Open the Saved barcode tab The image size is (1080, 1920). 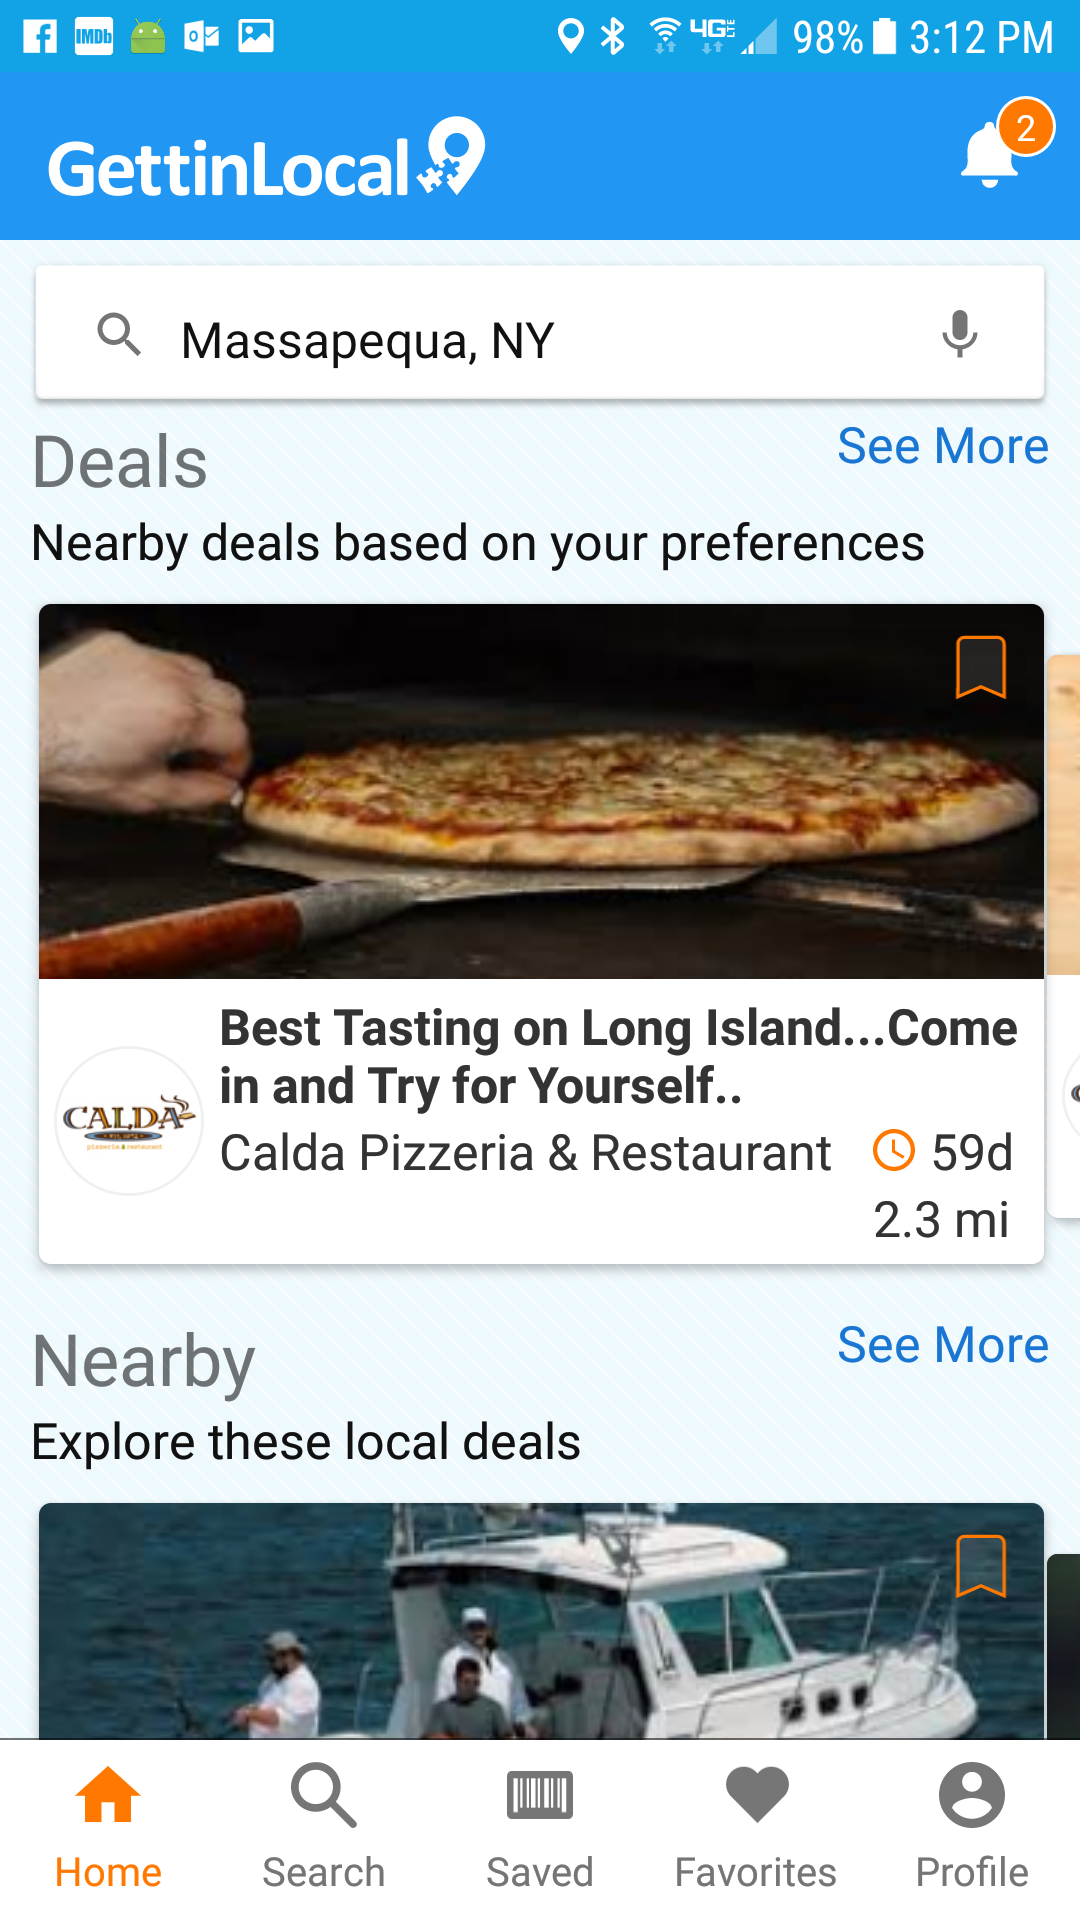[539, 1828]
